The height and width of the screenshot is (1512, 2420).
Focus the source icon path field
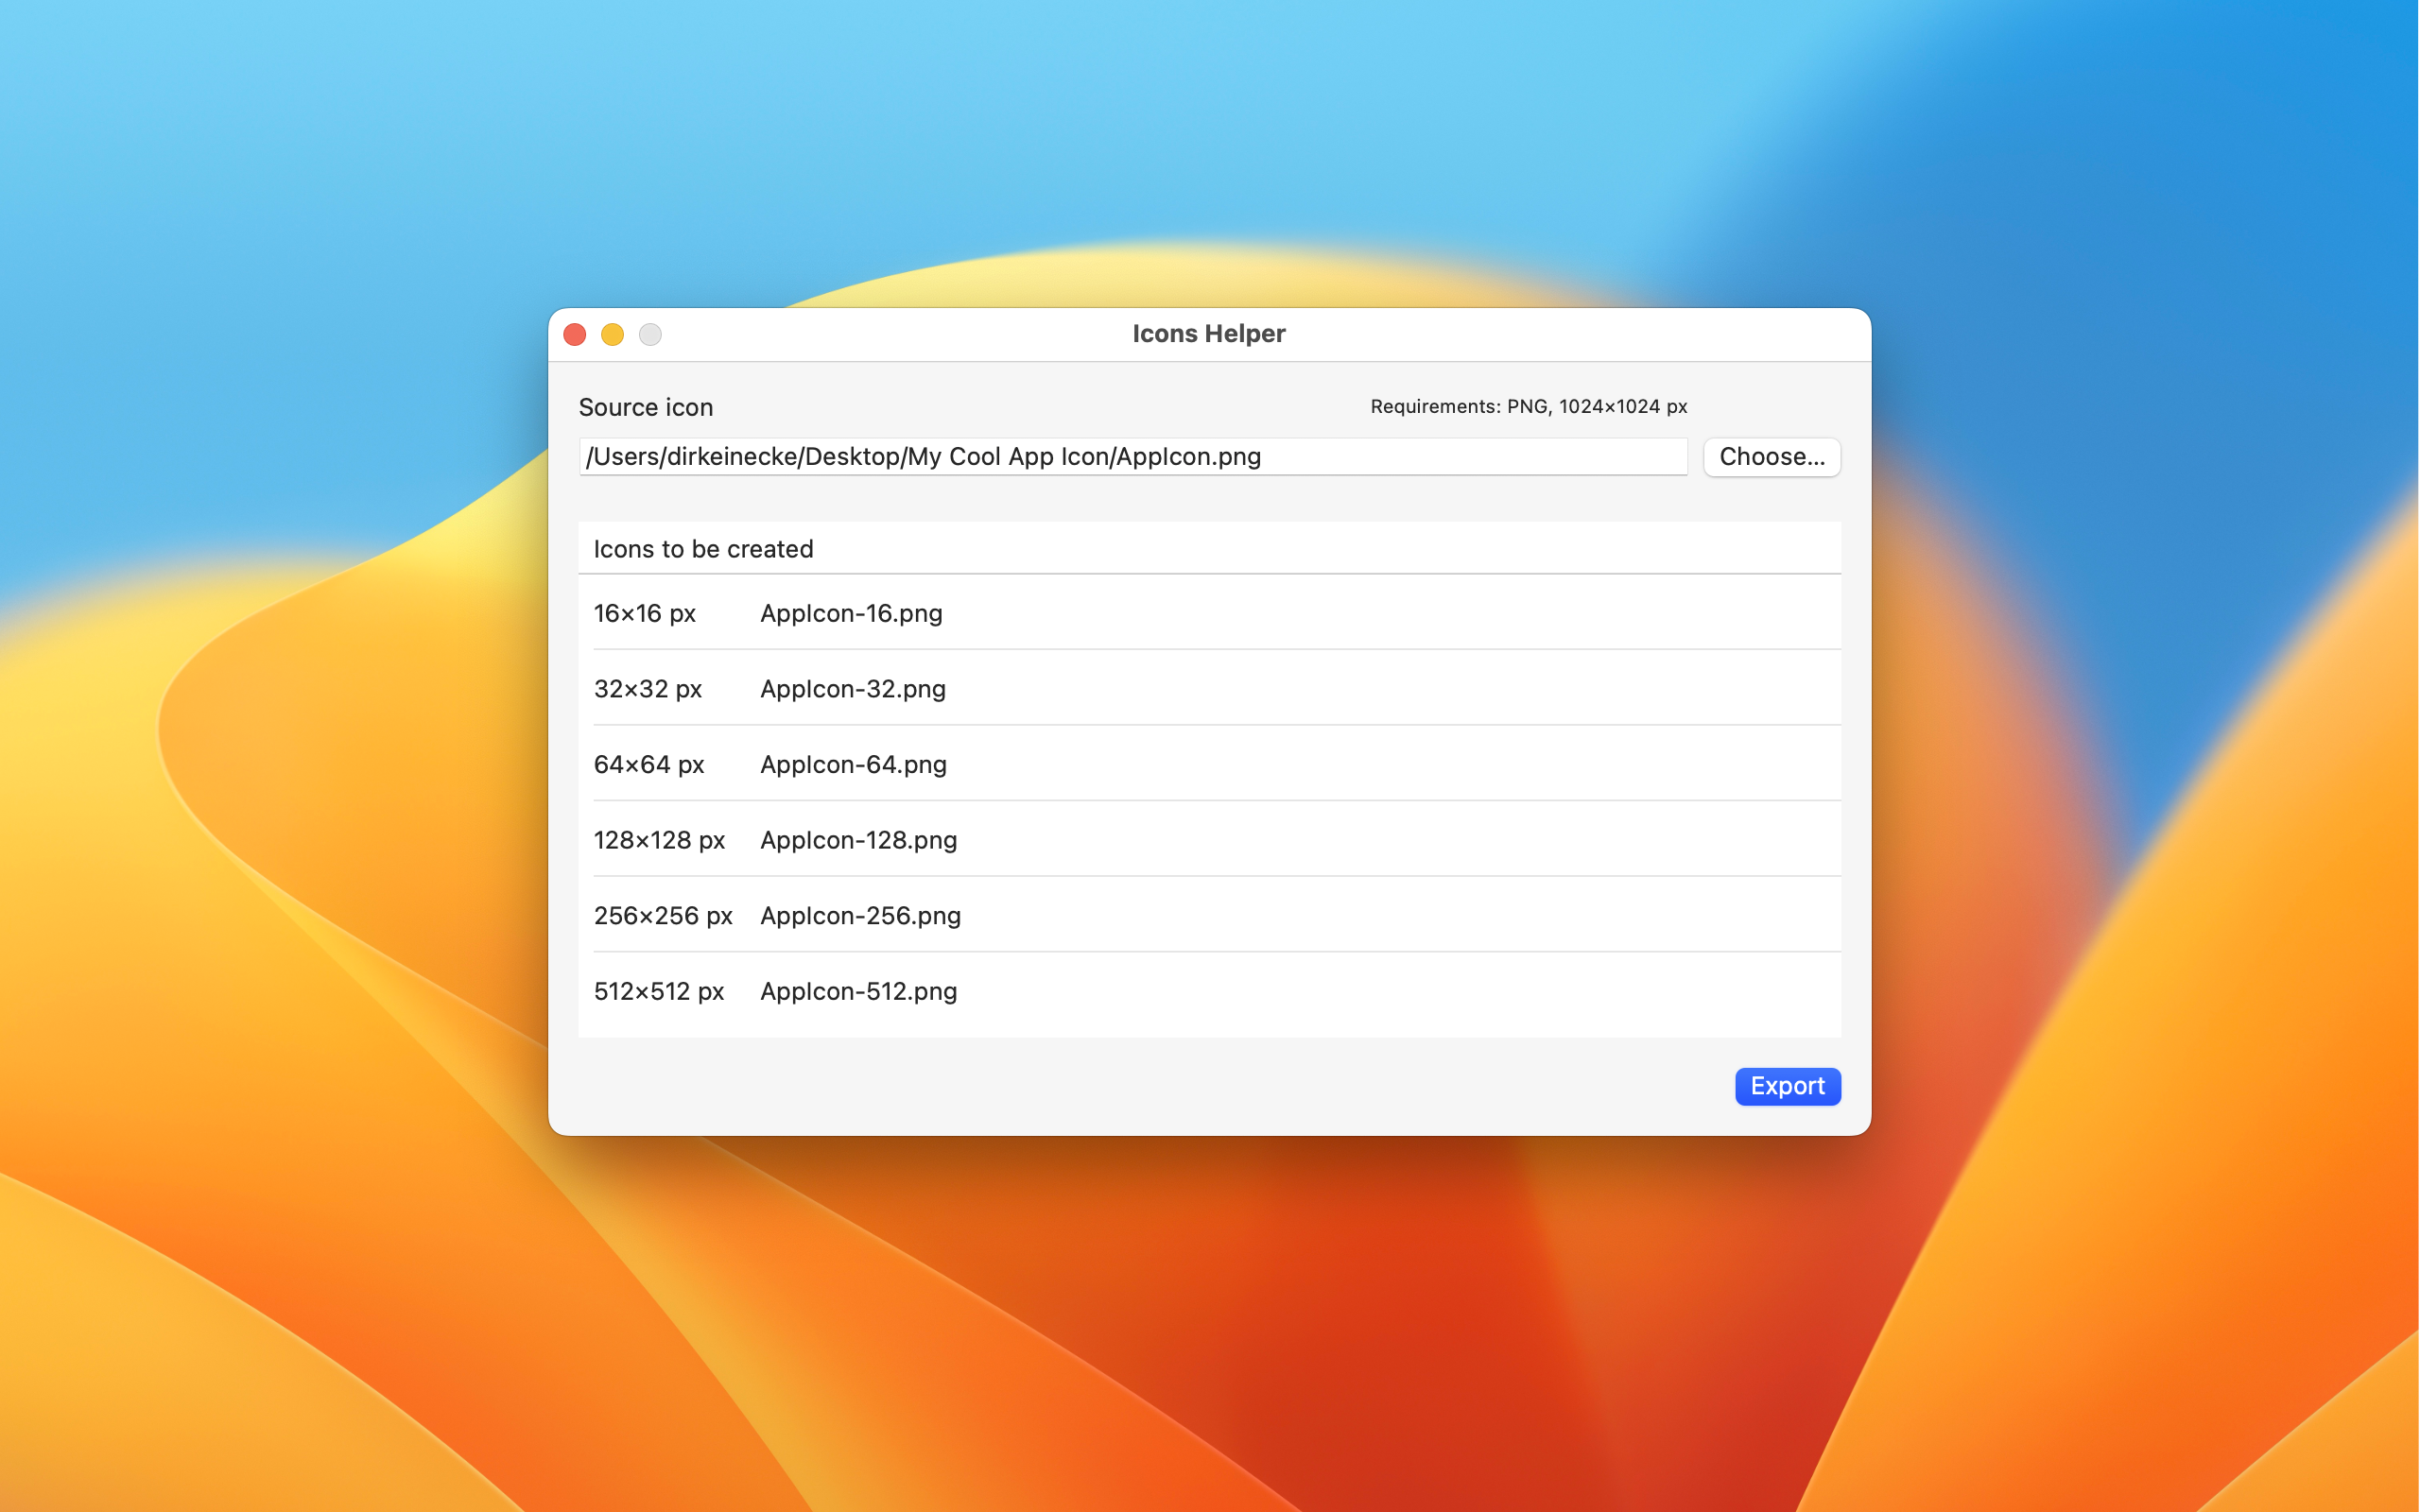(1133, 457)
